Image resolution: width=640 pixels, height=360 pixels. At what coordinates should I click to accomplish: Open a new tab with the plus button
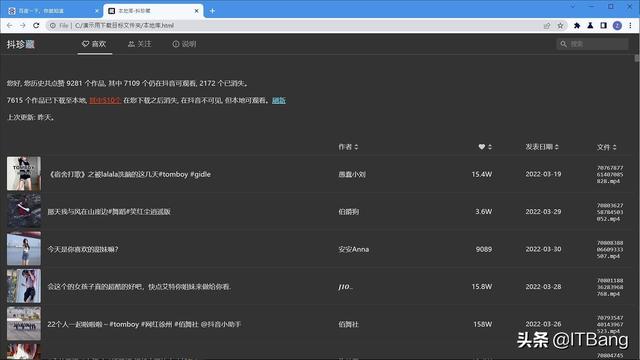212,11
